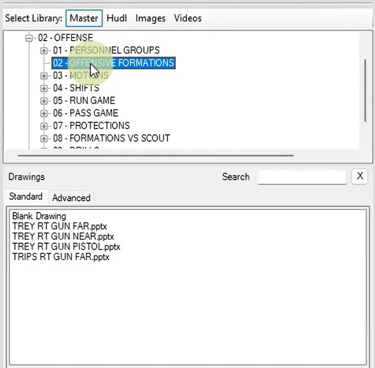Image resolution: width=375 pixels, height=368 pixels.
Task: Choose TRIPS RT GUN FAR.pptx drawing
Action: (x=61, y=257)
